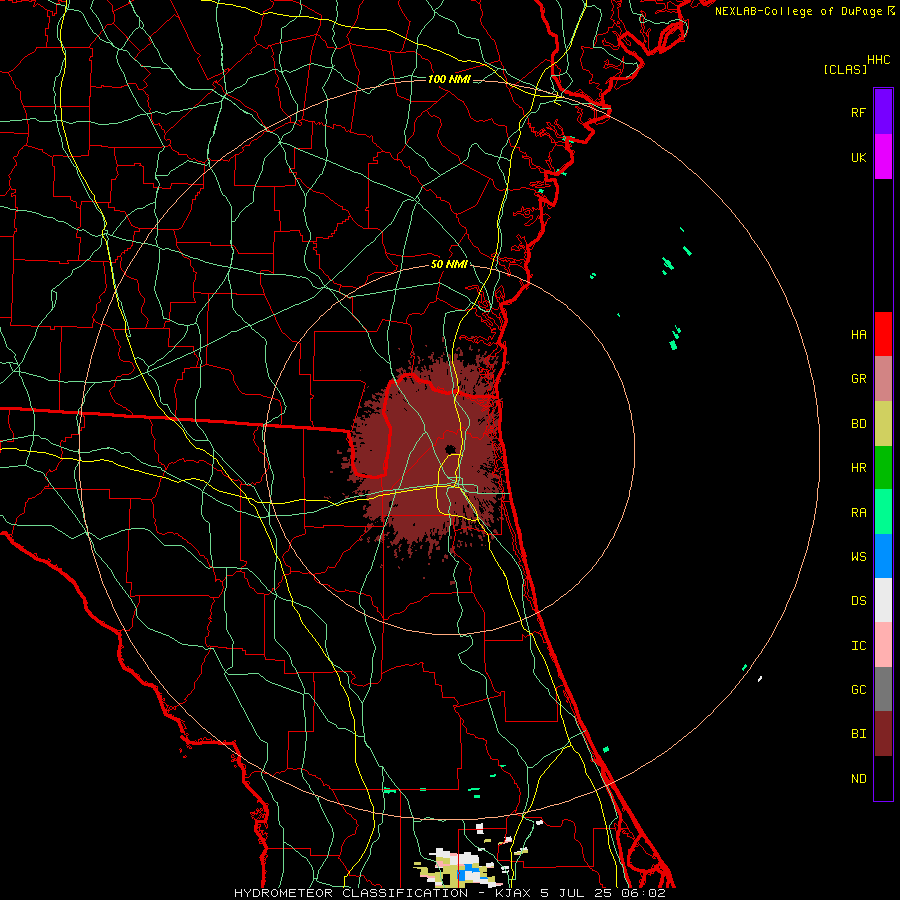
Task: Click the GC legend label
Action: pos(858,690)
